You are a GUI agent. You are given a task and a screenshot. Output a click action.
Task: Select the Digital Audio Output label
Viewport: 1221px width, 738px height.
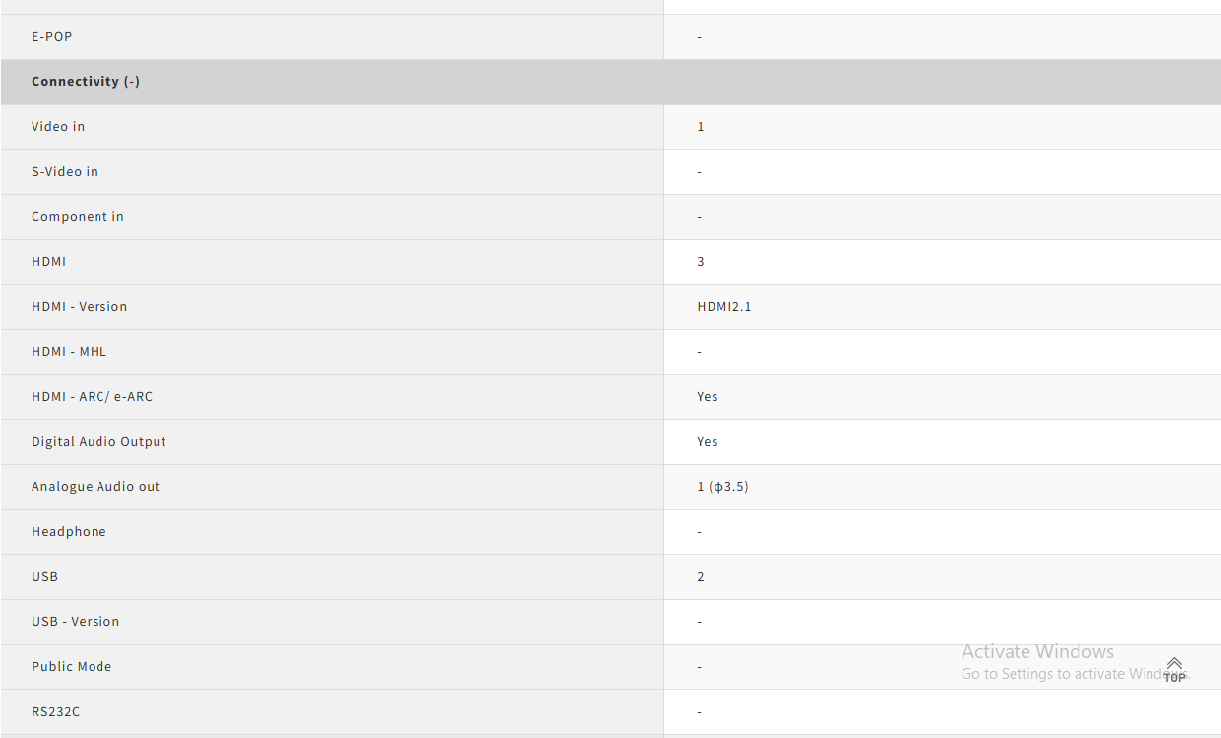point(99,442)
